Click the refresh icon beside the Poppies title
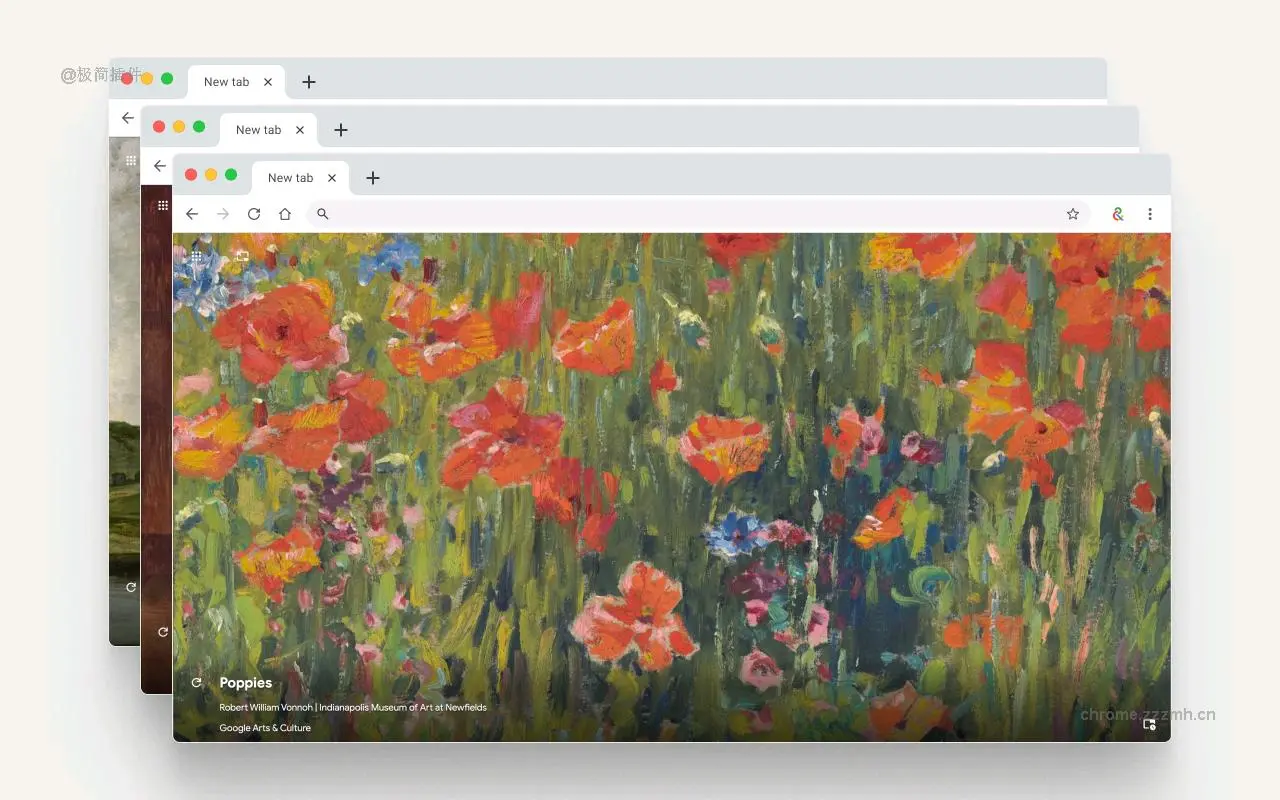The height and width of the screenshot is (800, 1280). tap(196, 683)
